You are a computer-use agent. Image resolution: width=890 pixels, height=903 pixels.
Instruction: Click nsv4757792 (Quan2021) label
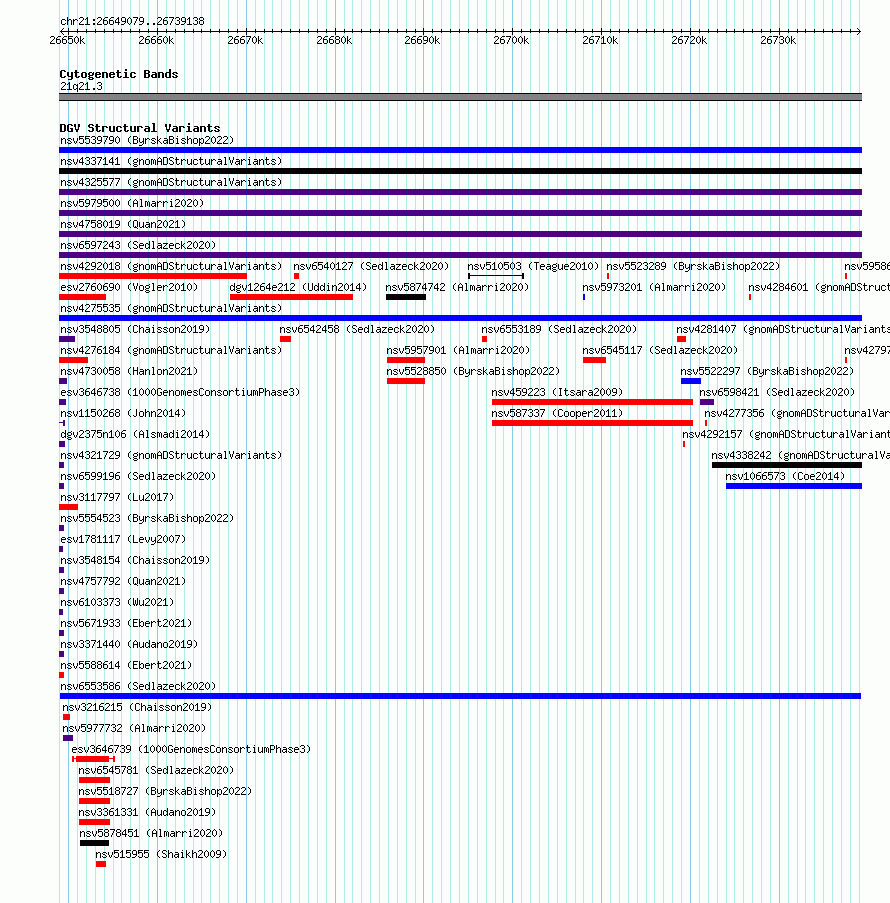coord(123,581)
